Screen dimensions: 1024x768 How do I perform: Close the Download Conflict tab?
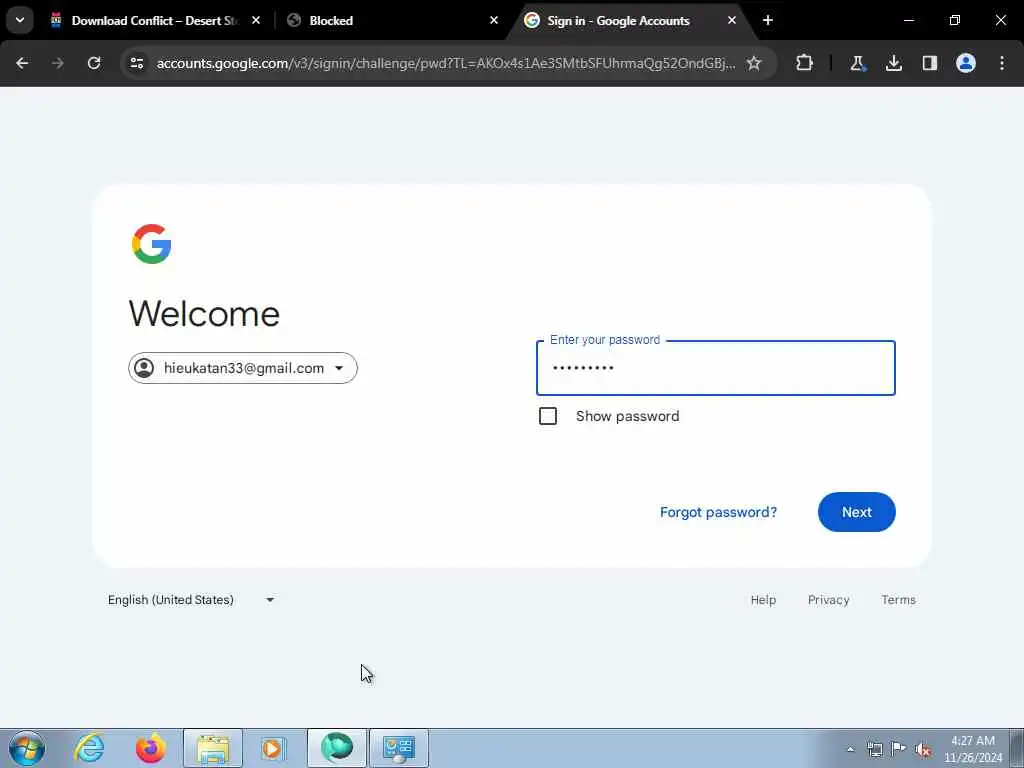click(256, 20)
